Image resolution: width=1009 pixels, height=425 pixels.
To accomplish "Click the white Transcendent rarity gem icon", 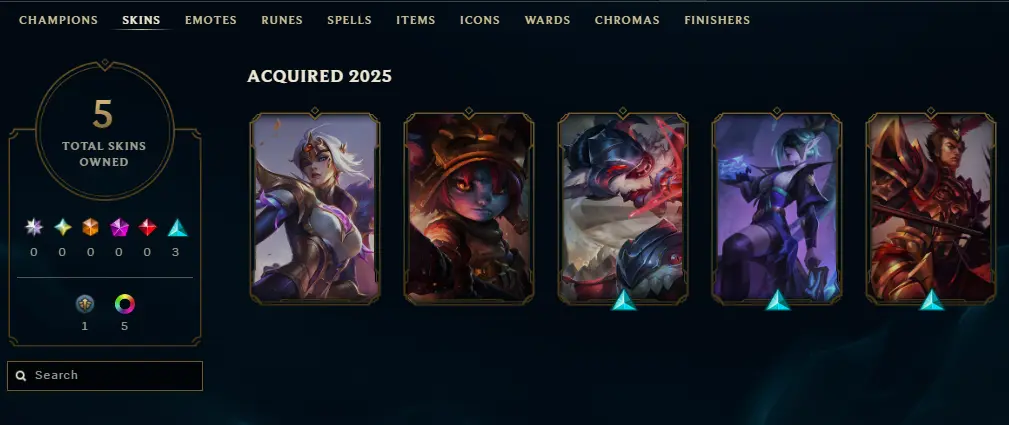I will pos(33,227).
